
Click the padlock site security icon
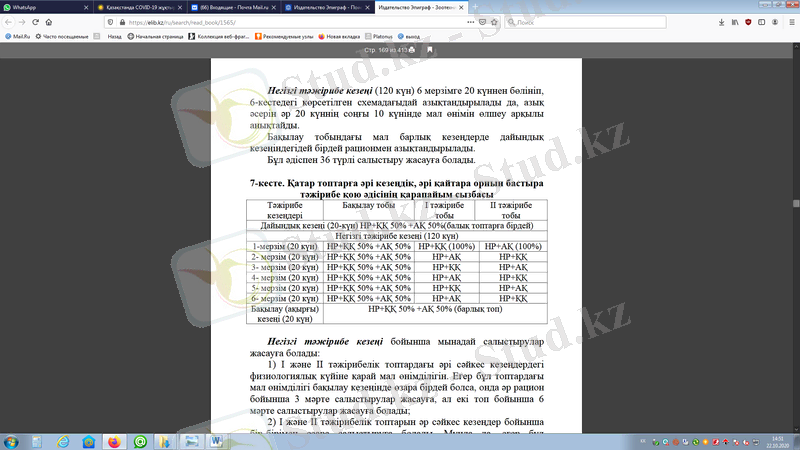pos(122,22)
